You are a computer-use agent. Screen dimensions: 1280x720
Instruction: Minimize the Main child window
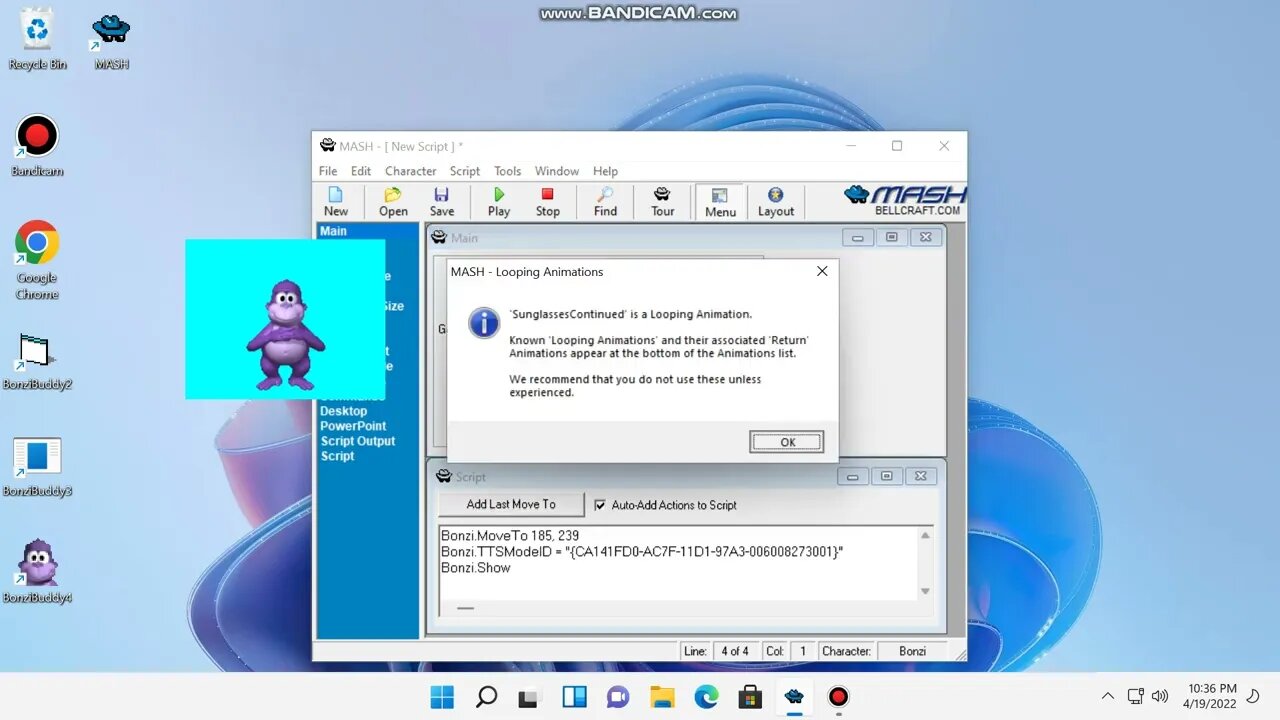point(857,238)
